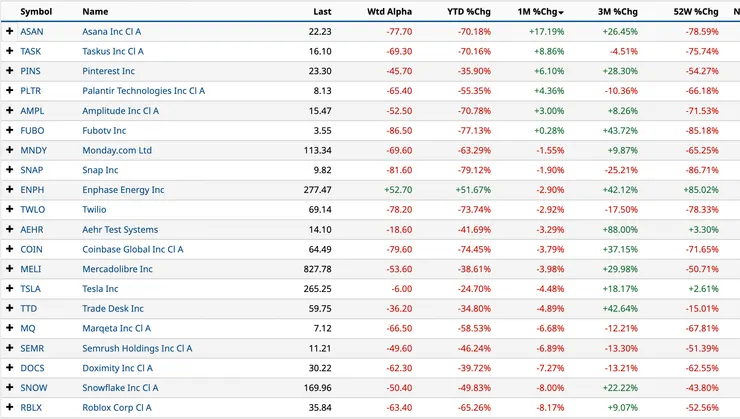
Task: Click the plus icon beside ENPH
Action: (10, 190)
